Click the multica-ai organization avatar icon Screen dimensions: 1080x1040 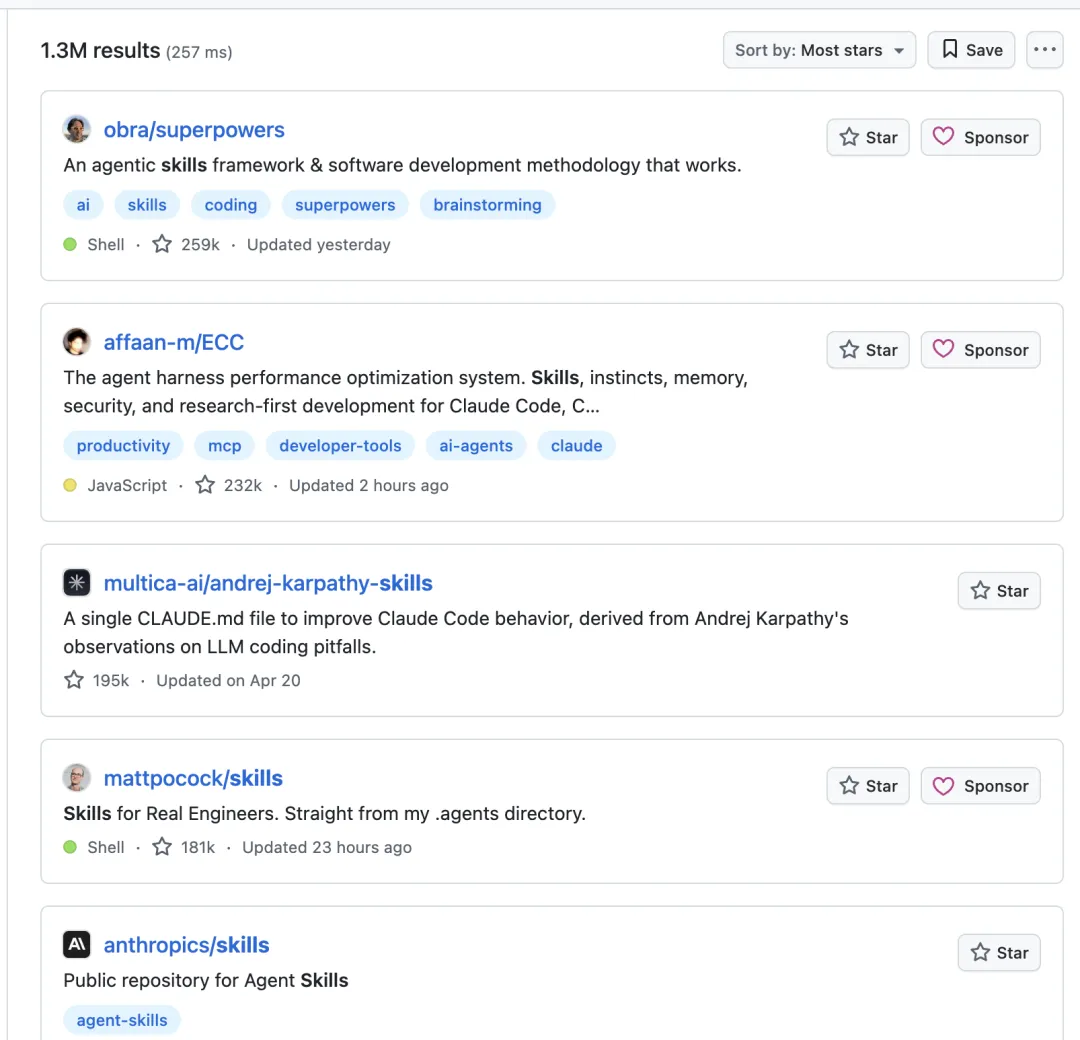coord(76,583)
